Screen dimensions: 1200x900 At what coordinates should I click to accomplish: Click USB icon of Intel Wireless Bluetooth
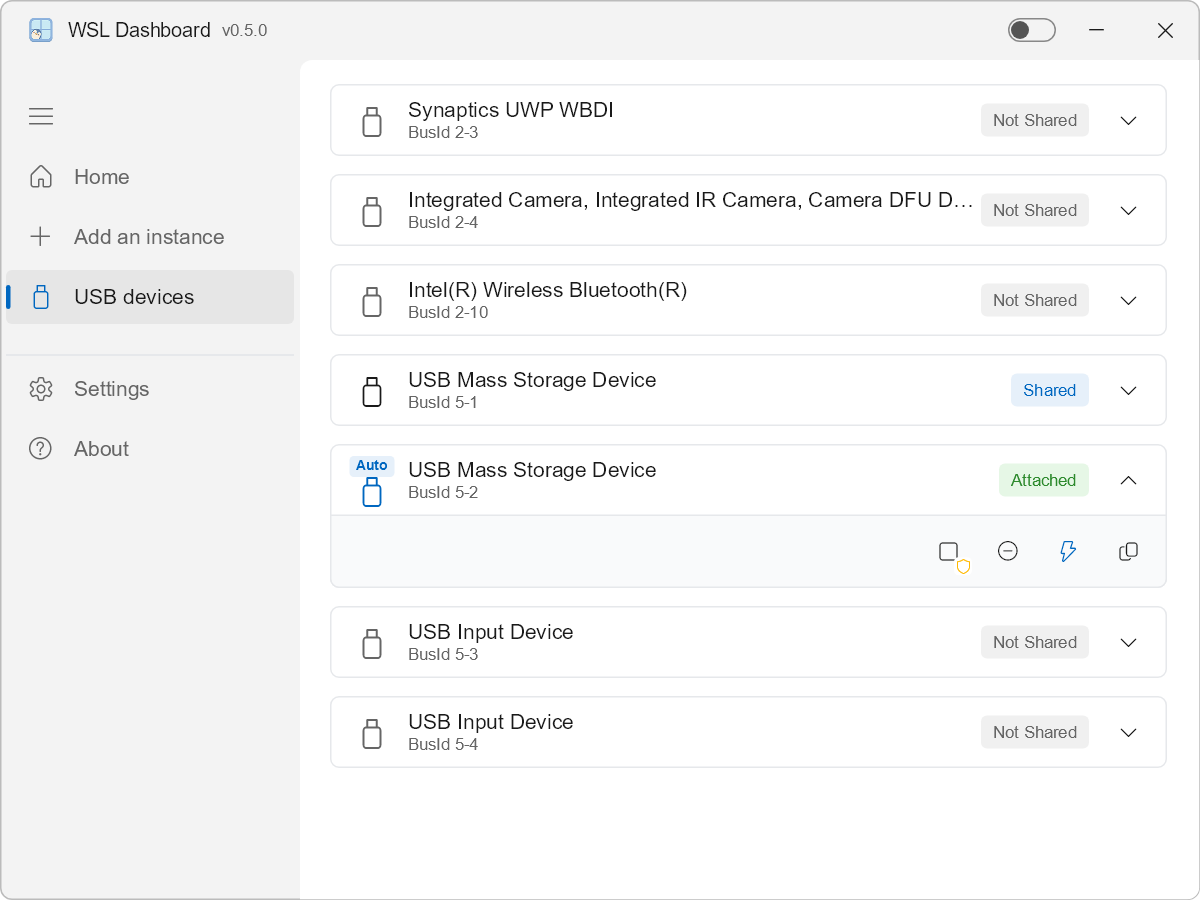click(372, 302)
